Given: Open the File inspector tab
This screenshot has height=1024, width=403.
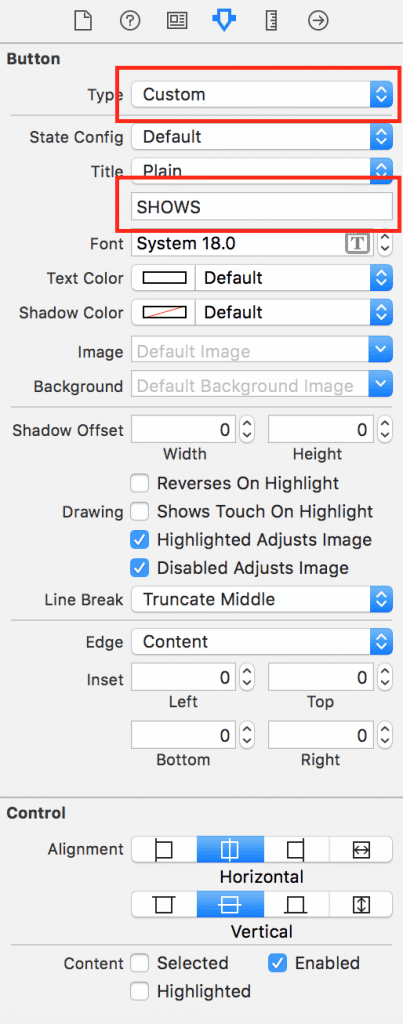Looking at the screenshot, I should coord(83,21).
